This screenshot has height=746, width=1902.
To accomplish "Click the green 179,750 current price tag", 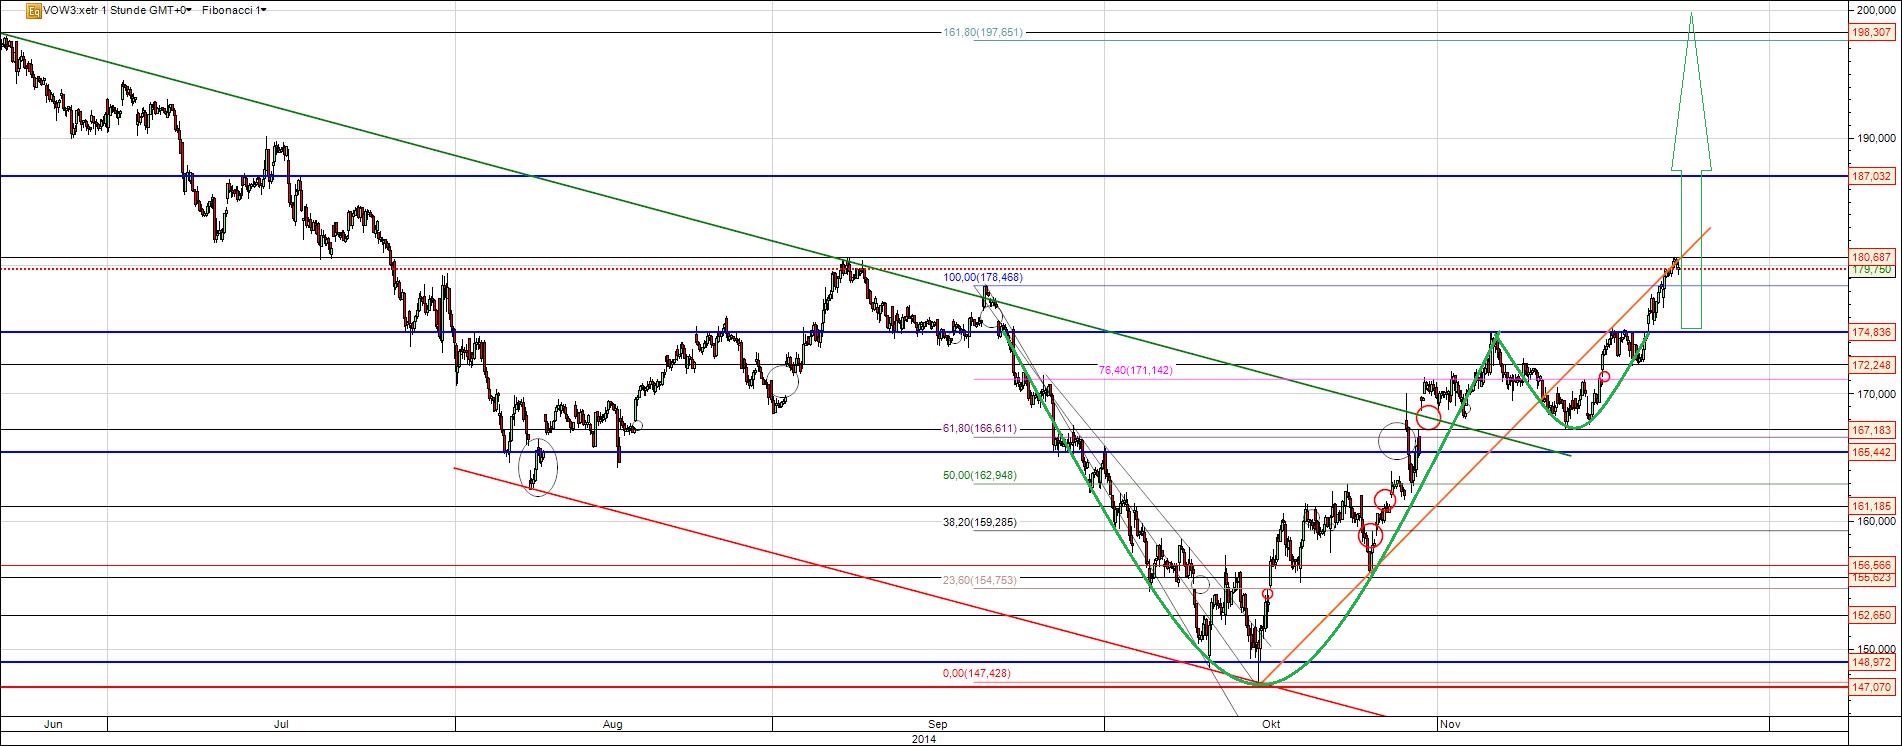I will 1871,270.
